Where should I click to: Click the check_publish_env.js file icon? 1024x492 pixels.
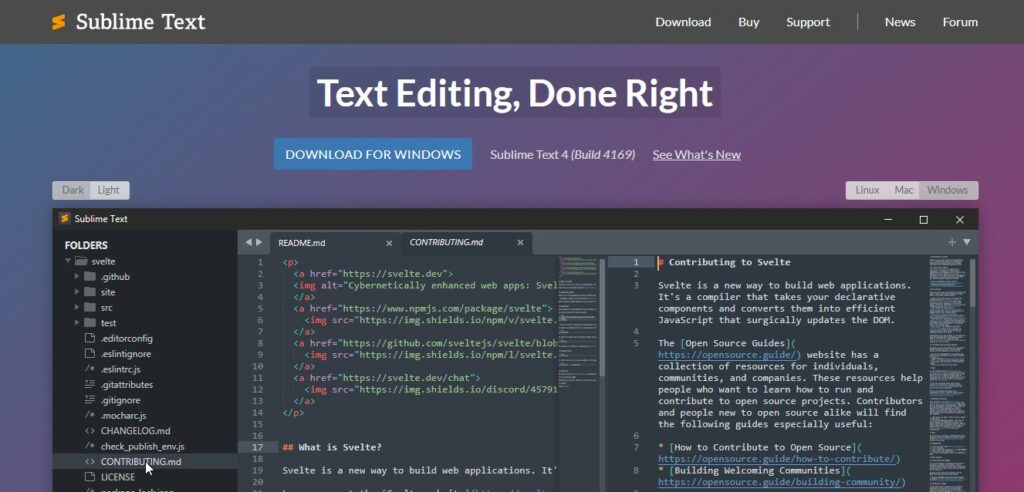pos(90,446)
